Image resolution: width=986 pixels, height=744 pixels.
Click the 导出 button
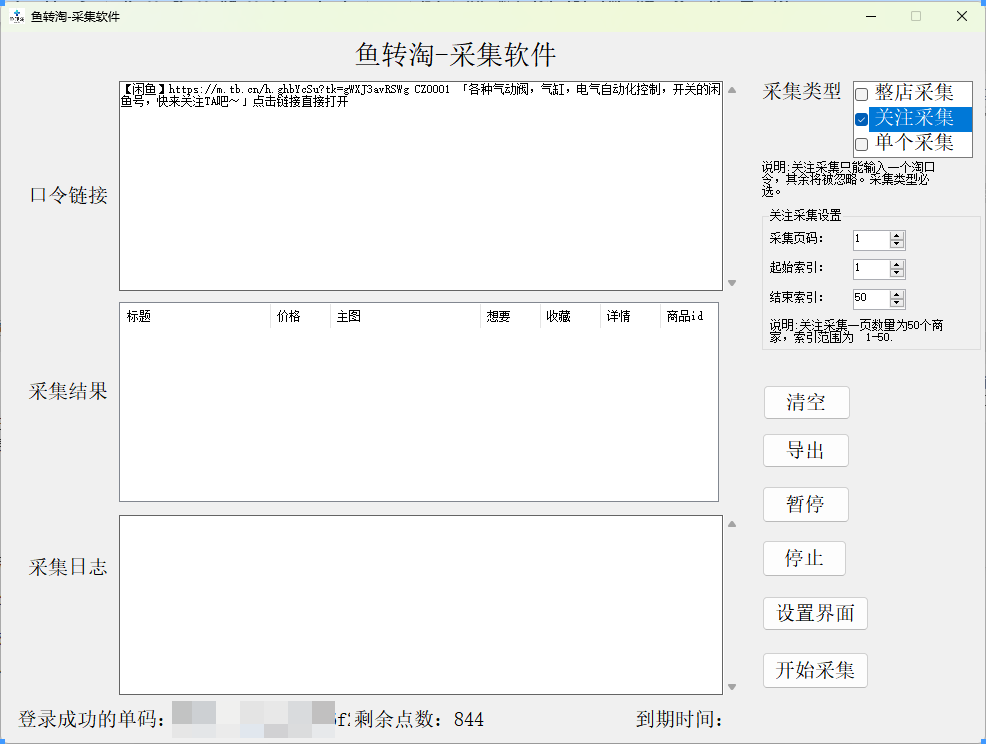(x=806, y=450)
